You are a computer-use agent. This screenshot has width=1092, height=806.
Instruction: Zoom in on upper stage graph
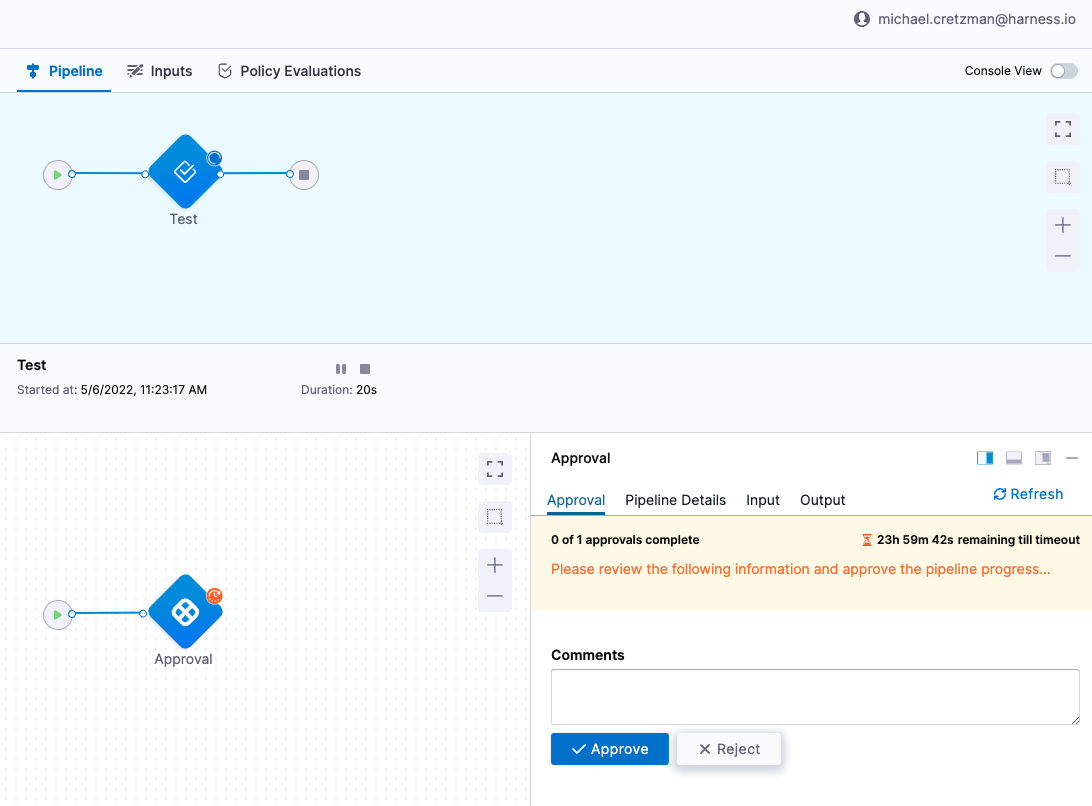tap(1062, 225)
